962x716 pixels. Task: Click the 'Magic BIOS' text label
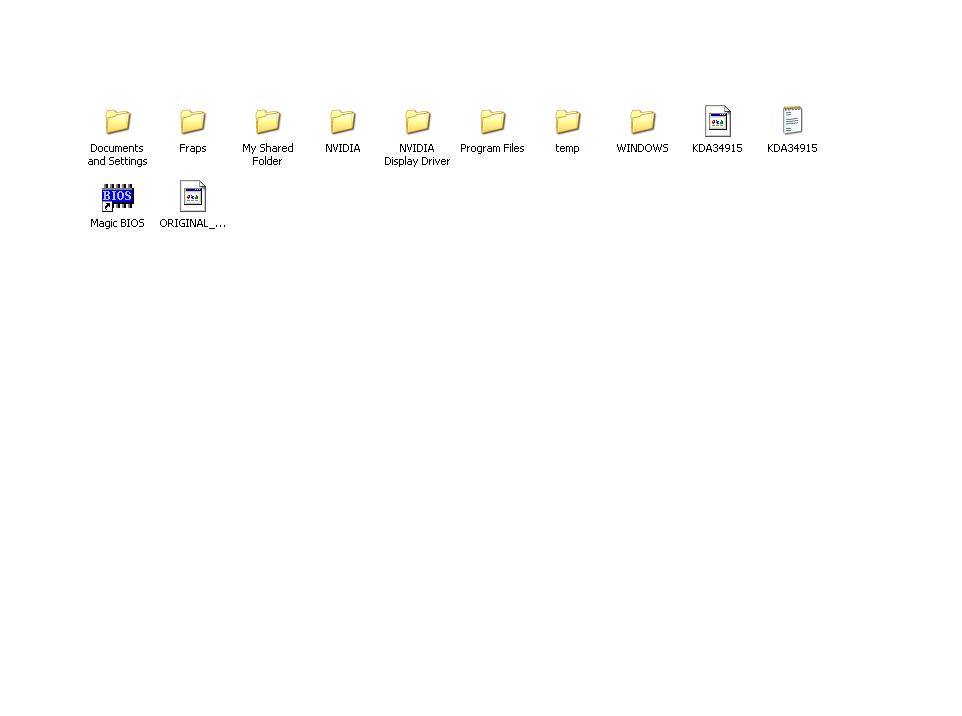tap(117, 224)
